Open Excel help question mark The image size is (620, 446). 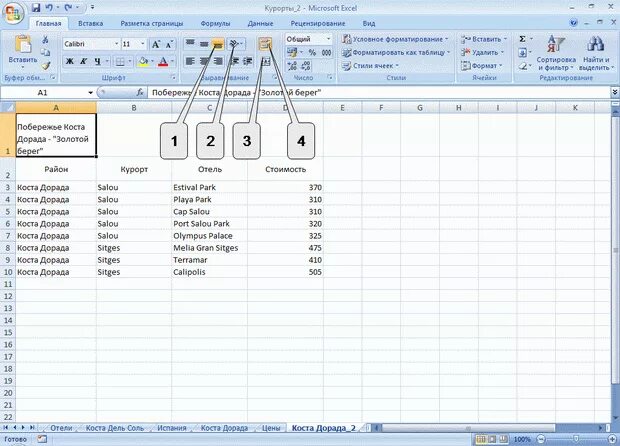(574, 23)
